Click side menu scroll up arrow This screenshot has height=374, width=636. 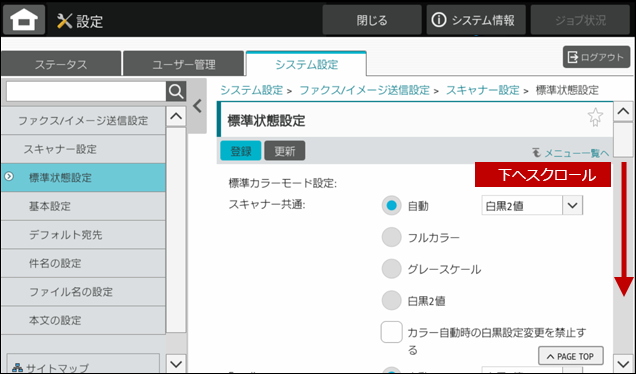[176, 116]
